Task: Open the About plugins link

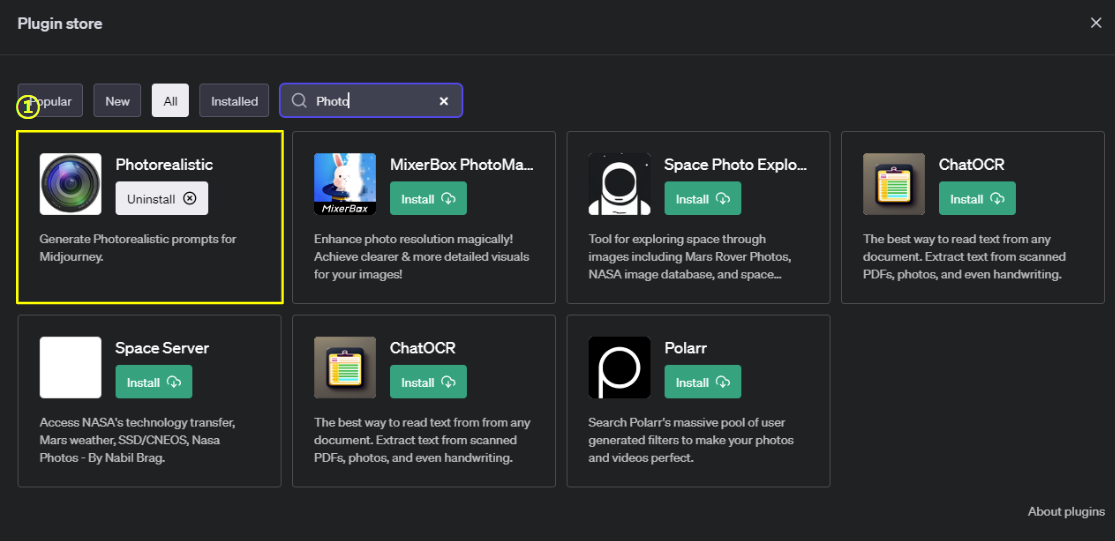Action: pos(1066,511)
